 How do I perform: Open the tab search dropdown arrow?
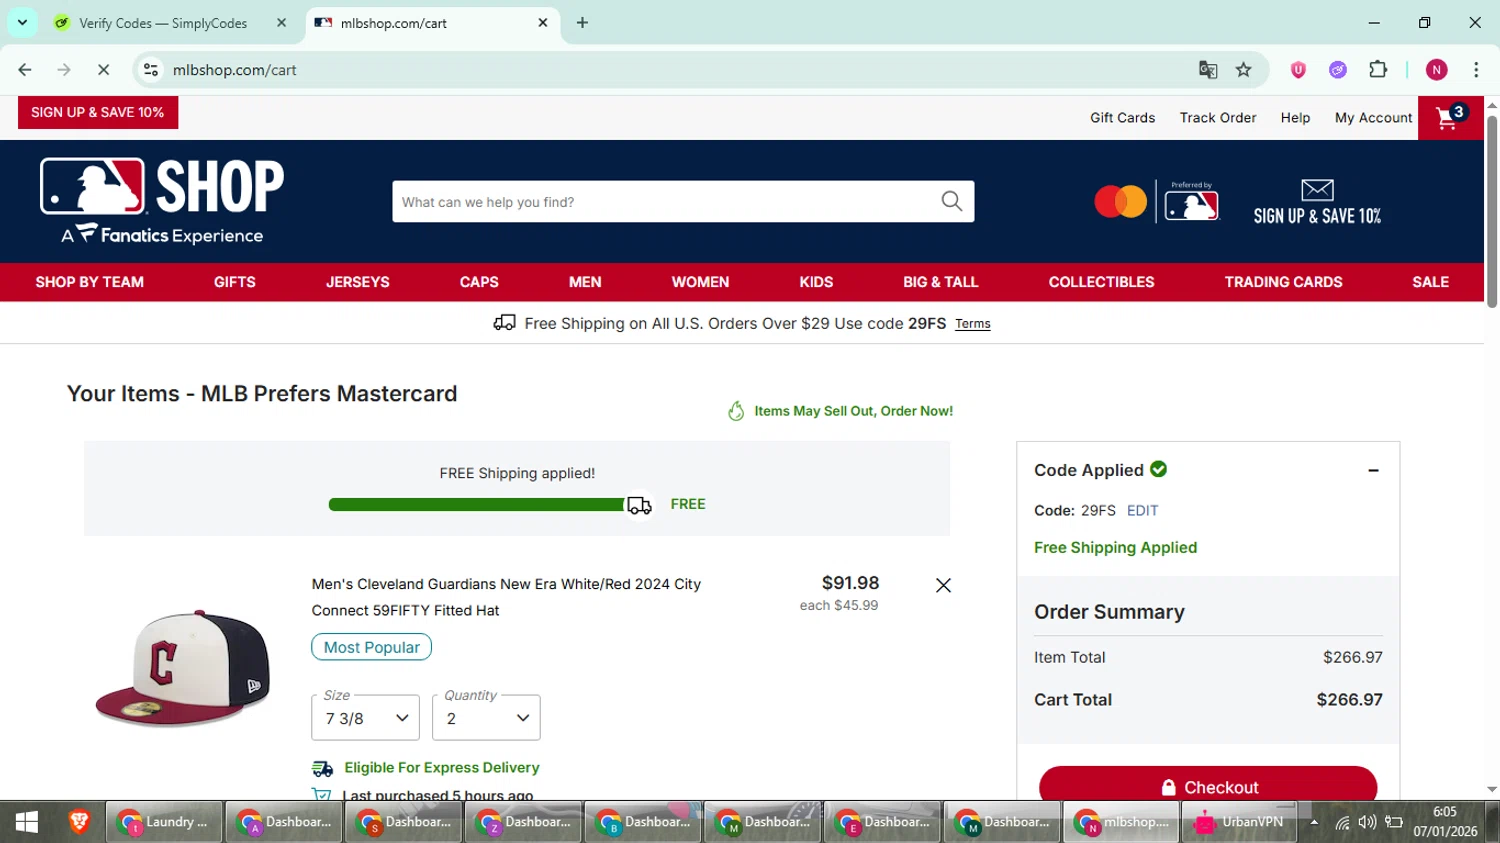tap(22, 23)
